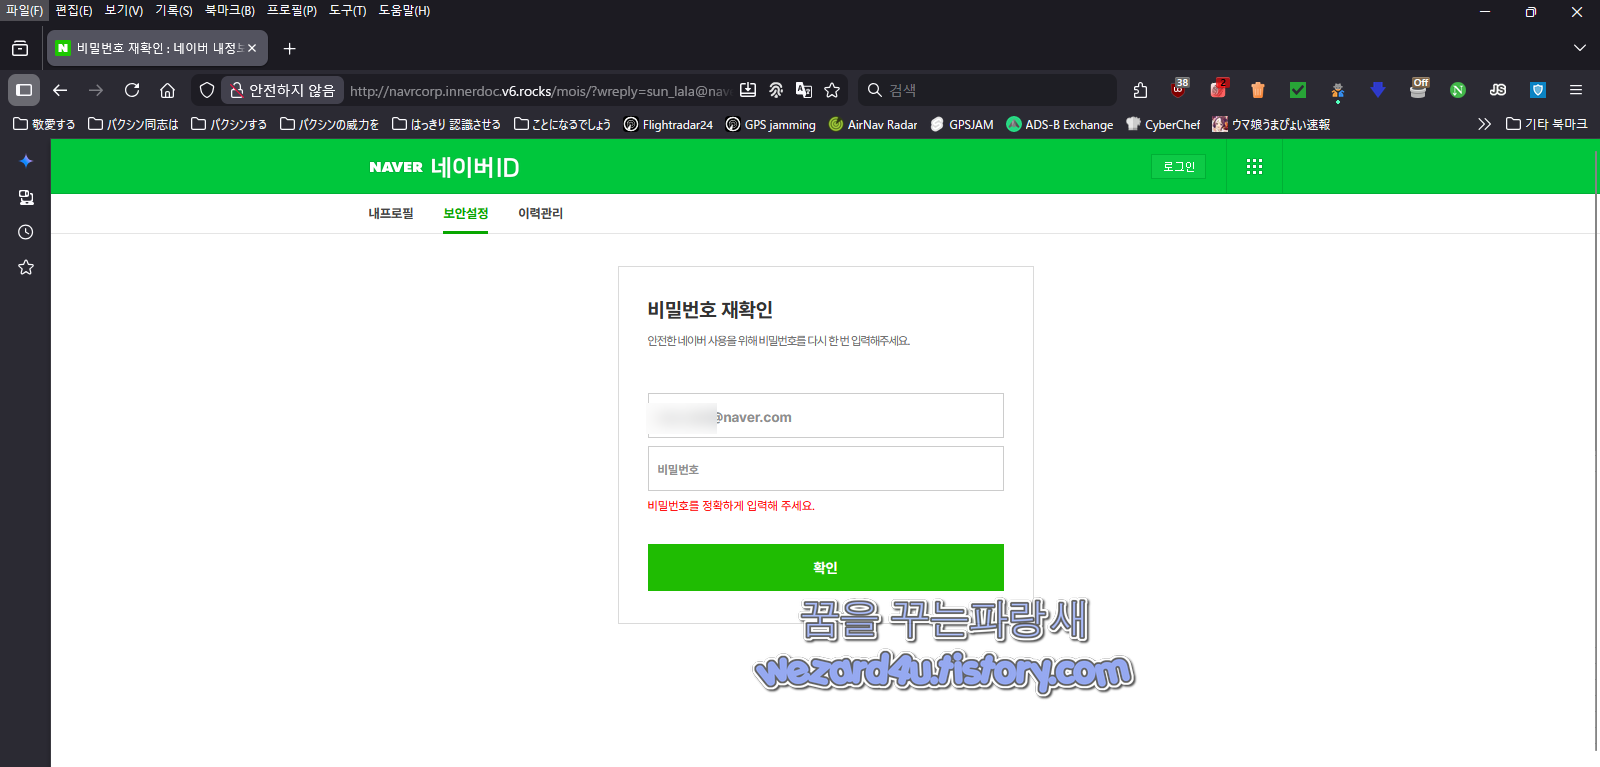Open the Naver services grid icon
The width and height of the screenshot is (1600, 767).
[1254, 167]
